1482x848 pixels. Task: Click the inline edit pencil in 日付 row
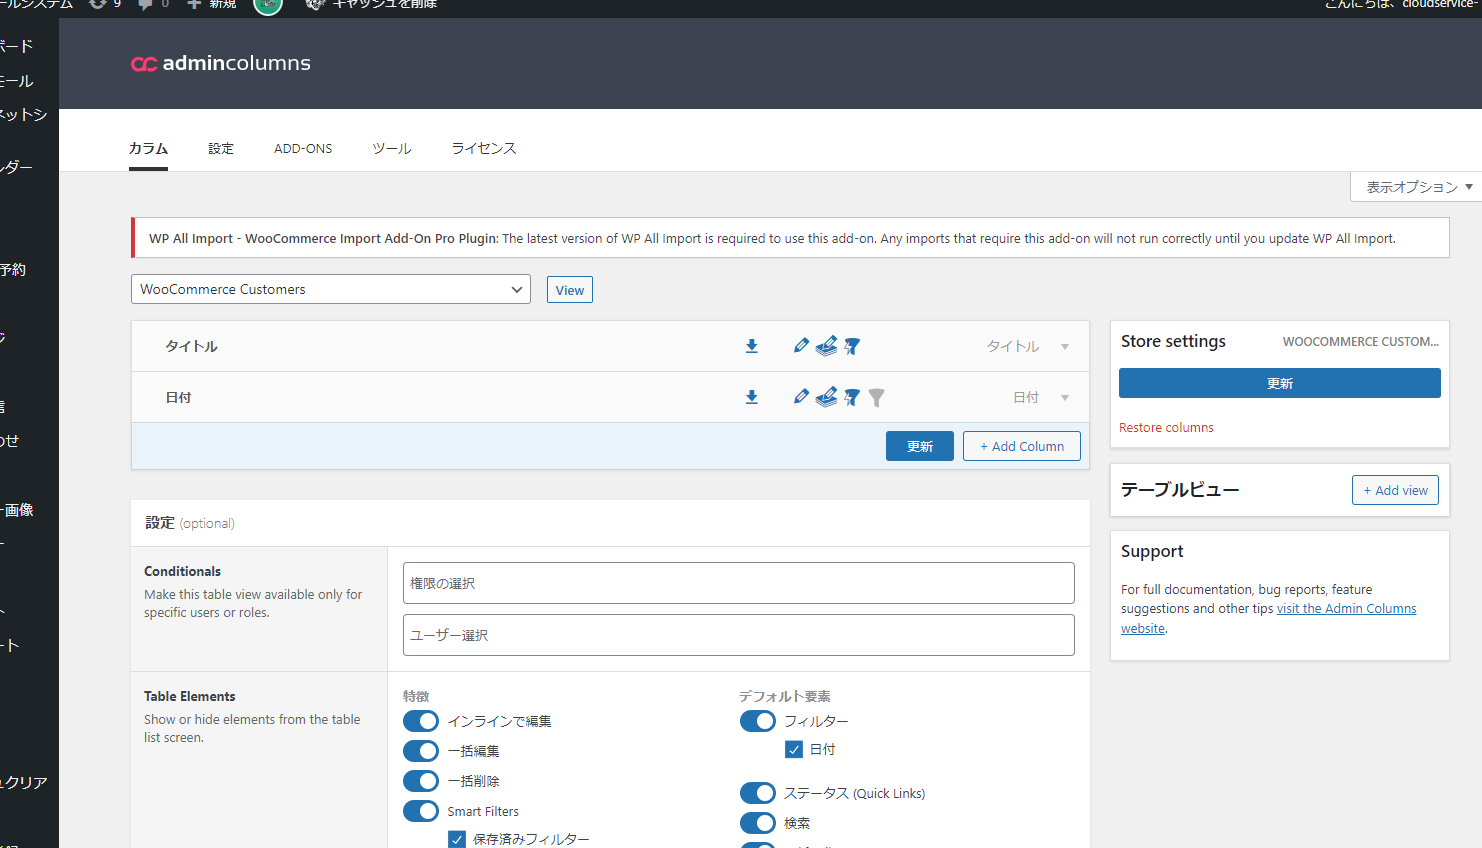click(801, 396)
